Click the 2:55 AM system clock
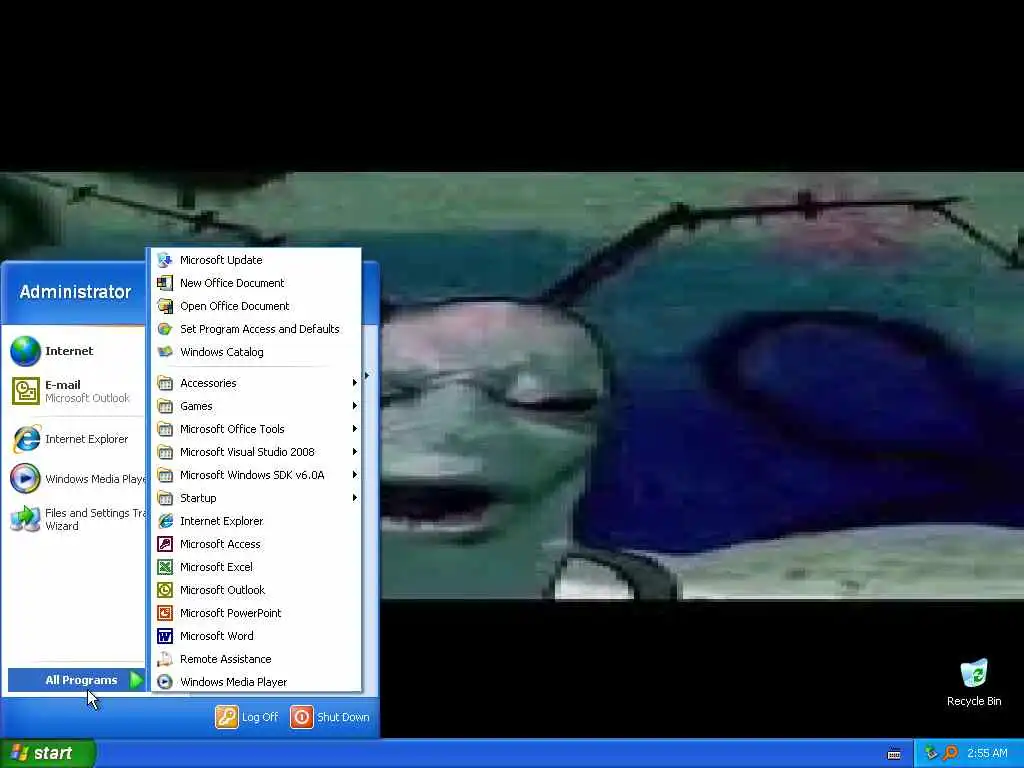This screenshot has height=768, width=1024. point(987,753)
